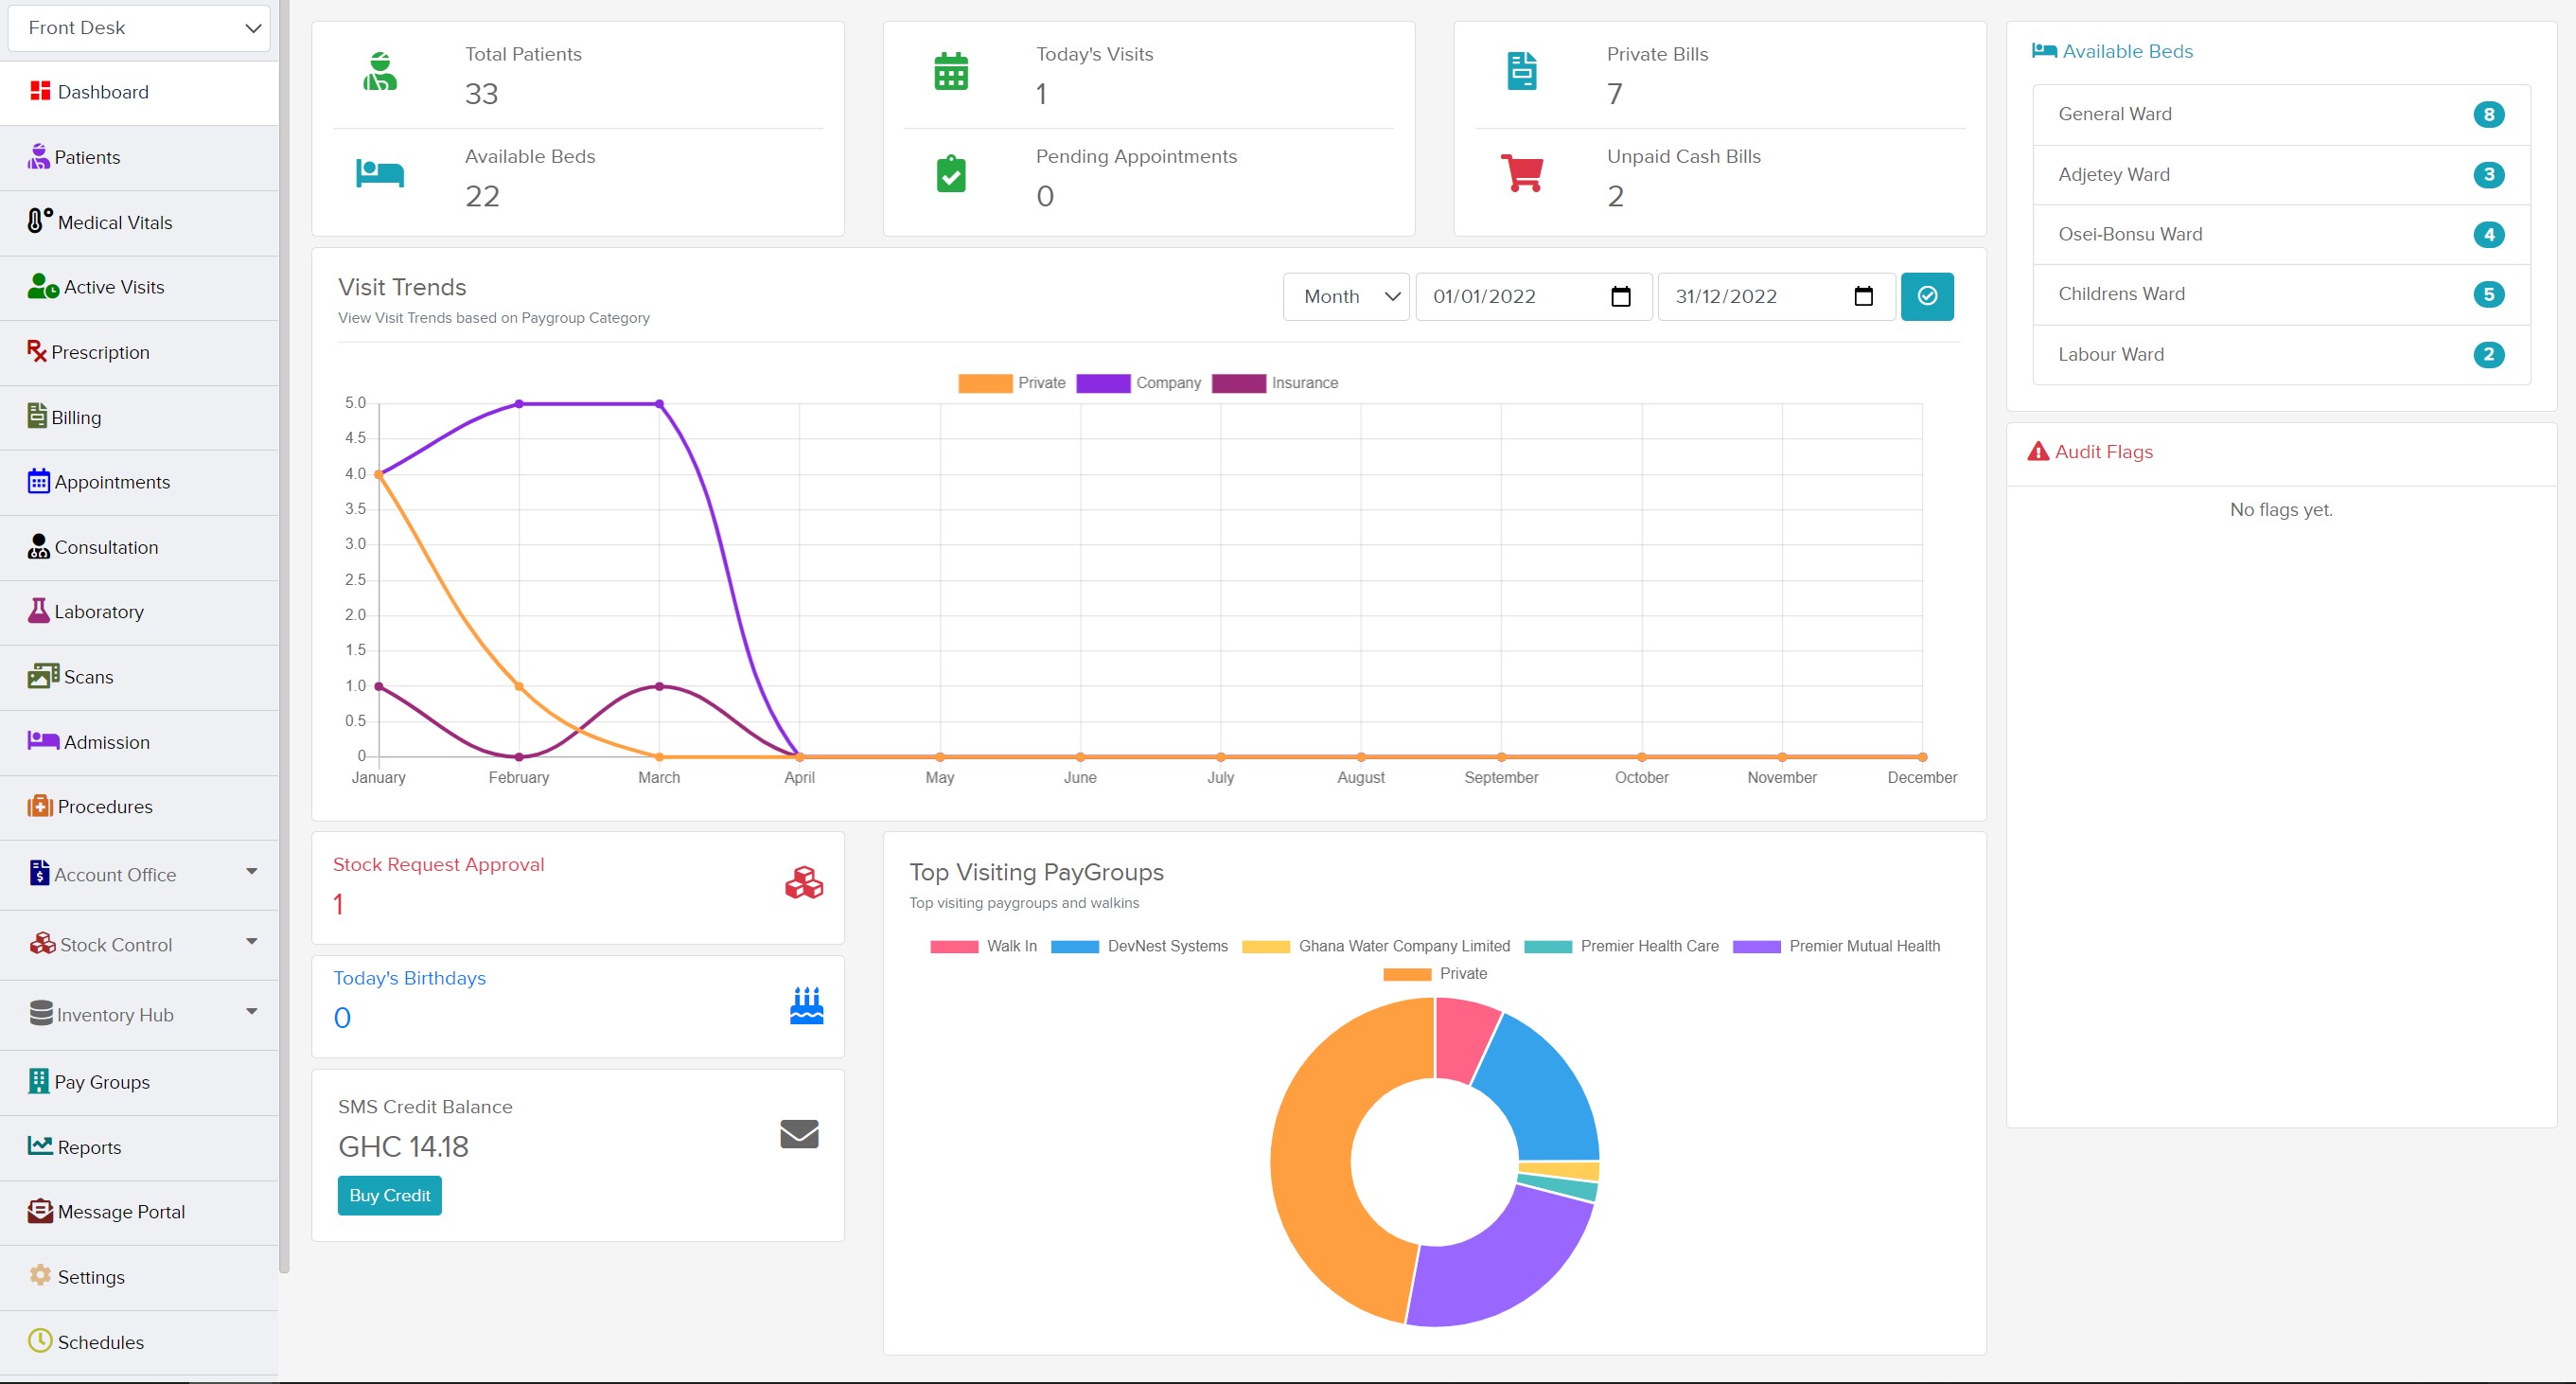This screenshot has height=1384, width=2576.
Task: Toggle Premier Health Care legend entry
Action: click(1621, 946)
